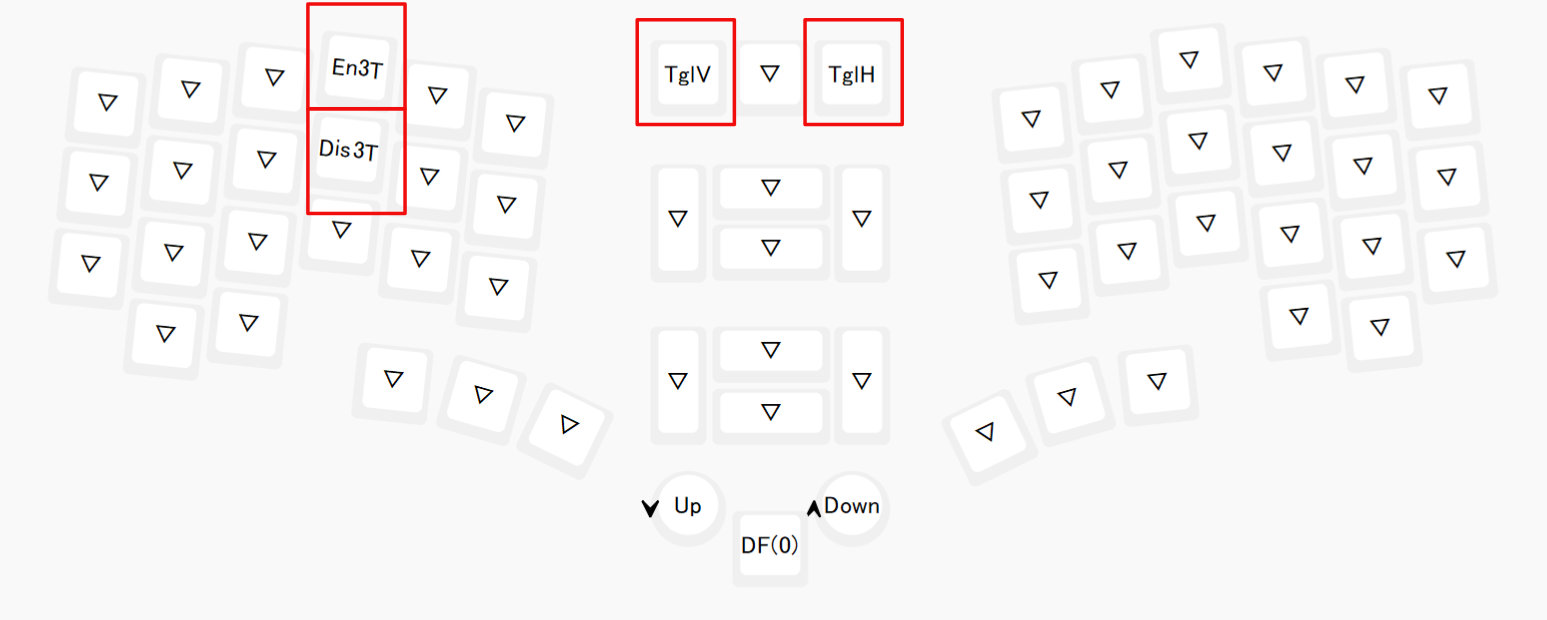Select tall vertical key below TglV
Viewport: 1547px width, 620px height.
point(678,218)
